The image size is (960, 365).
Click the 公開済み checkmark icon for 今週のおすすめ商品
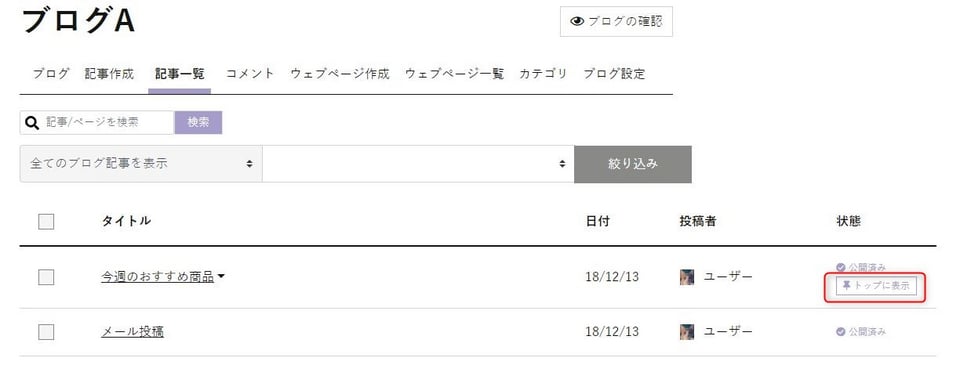[x=841, y=267]
